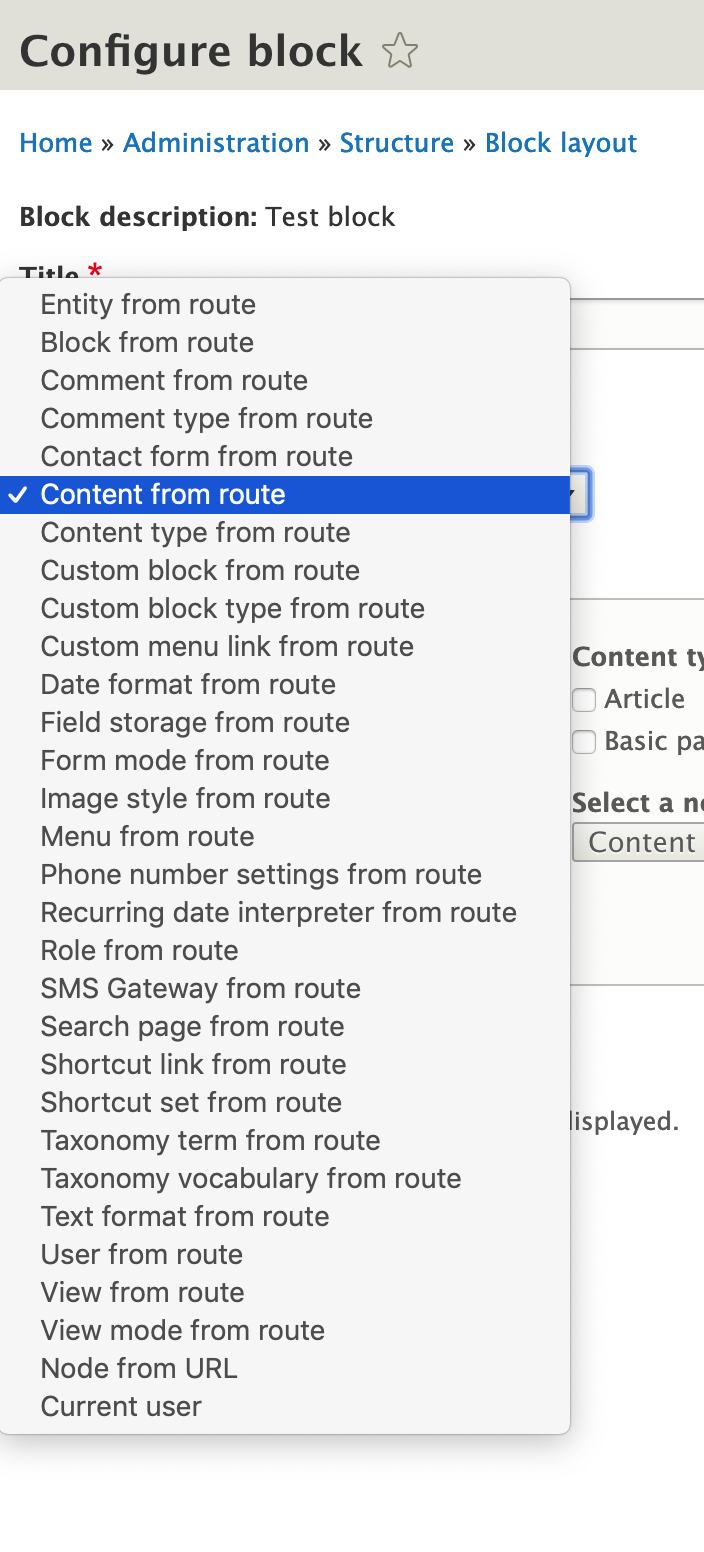Select the checked Content from route option
Viewport: 704px width, 1552px height.
click(163, 495)
